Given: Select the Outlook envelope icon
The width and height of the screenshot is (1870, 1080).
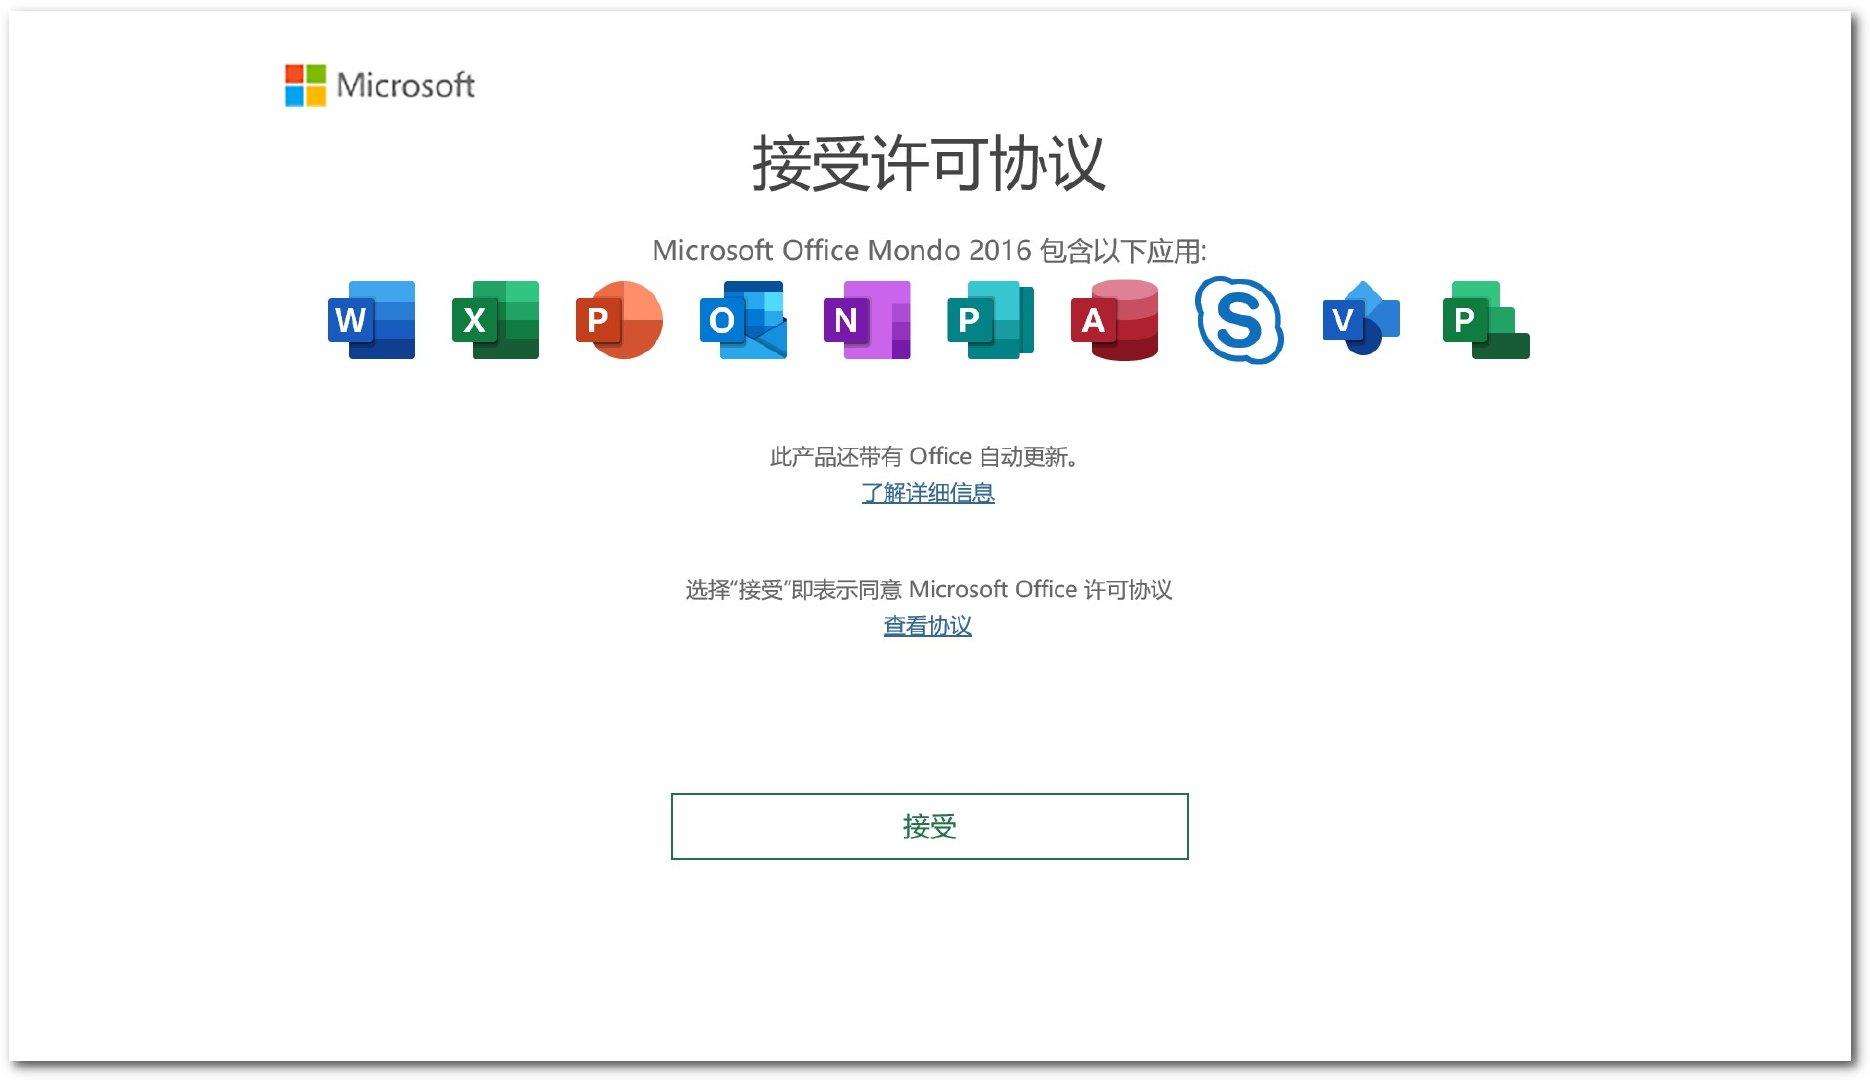Looking at the screenshot, I should 743,320.
